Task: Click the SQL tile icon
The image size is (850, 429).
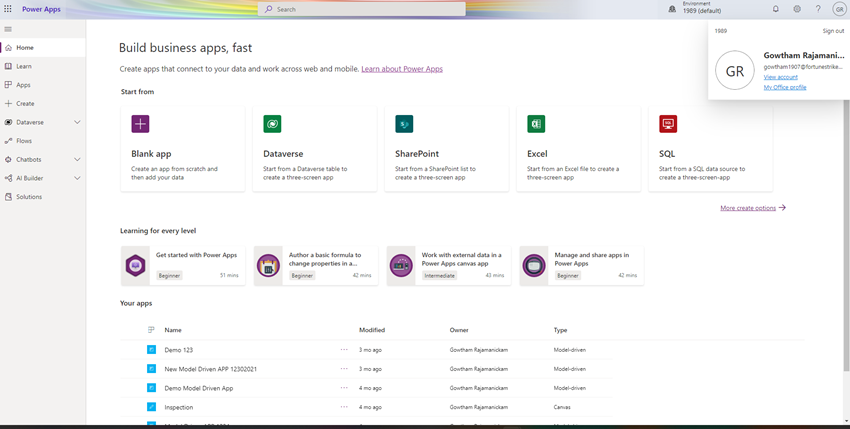Action: point(668,124)
